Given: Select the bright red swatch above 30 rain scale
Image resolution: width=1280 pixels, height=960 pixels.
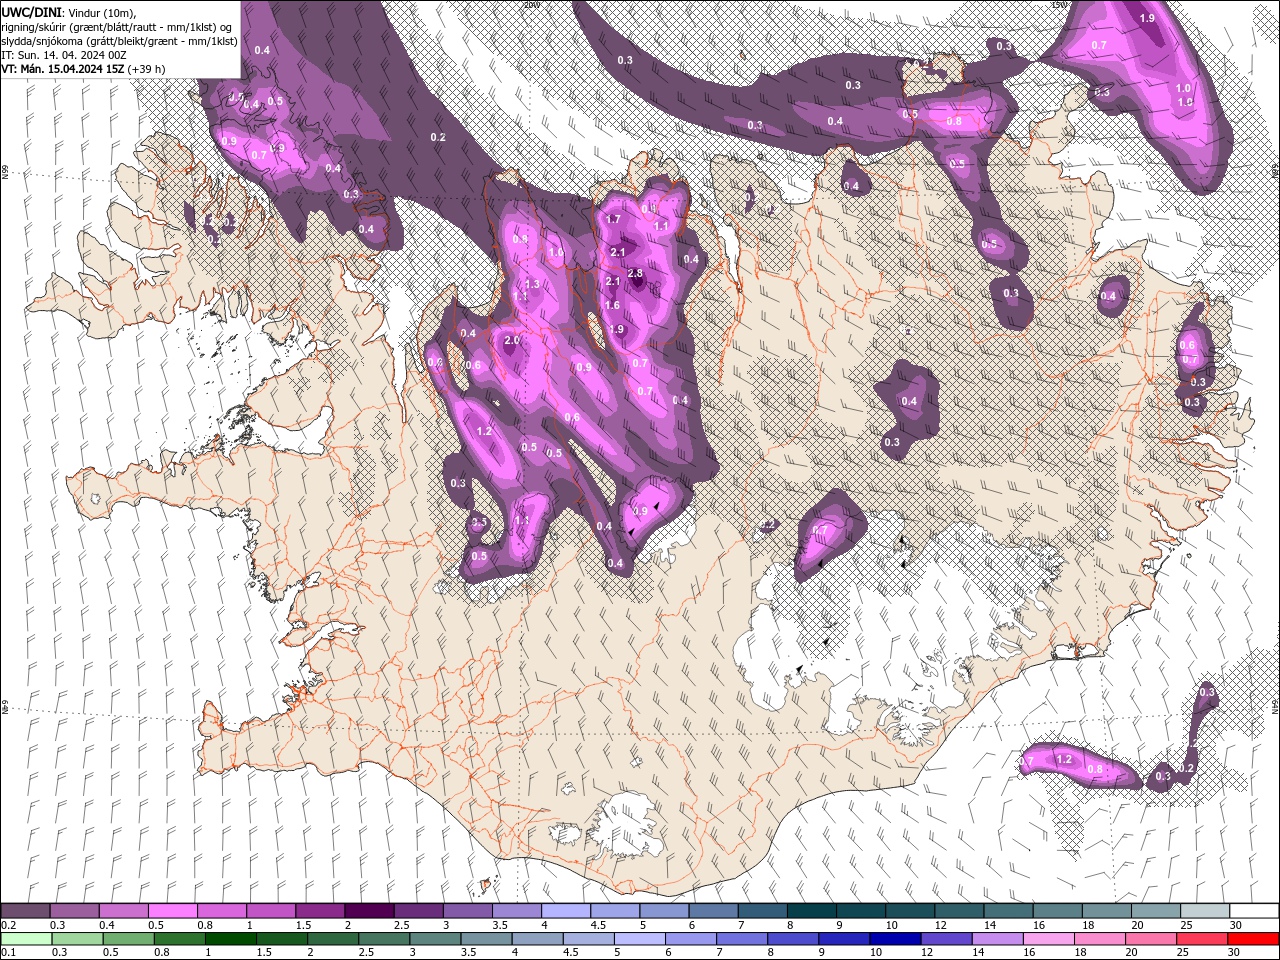Looking at the screenshot, I should pos(1253,939).
